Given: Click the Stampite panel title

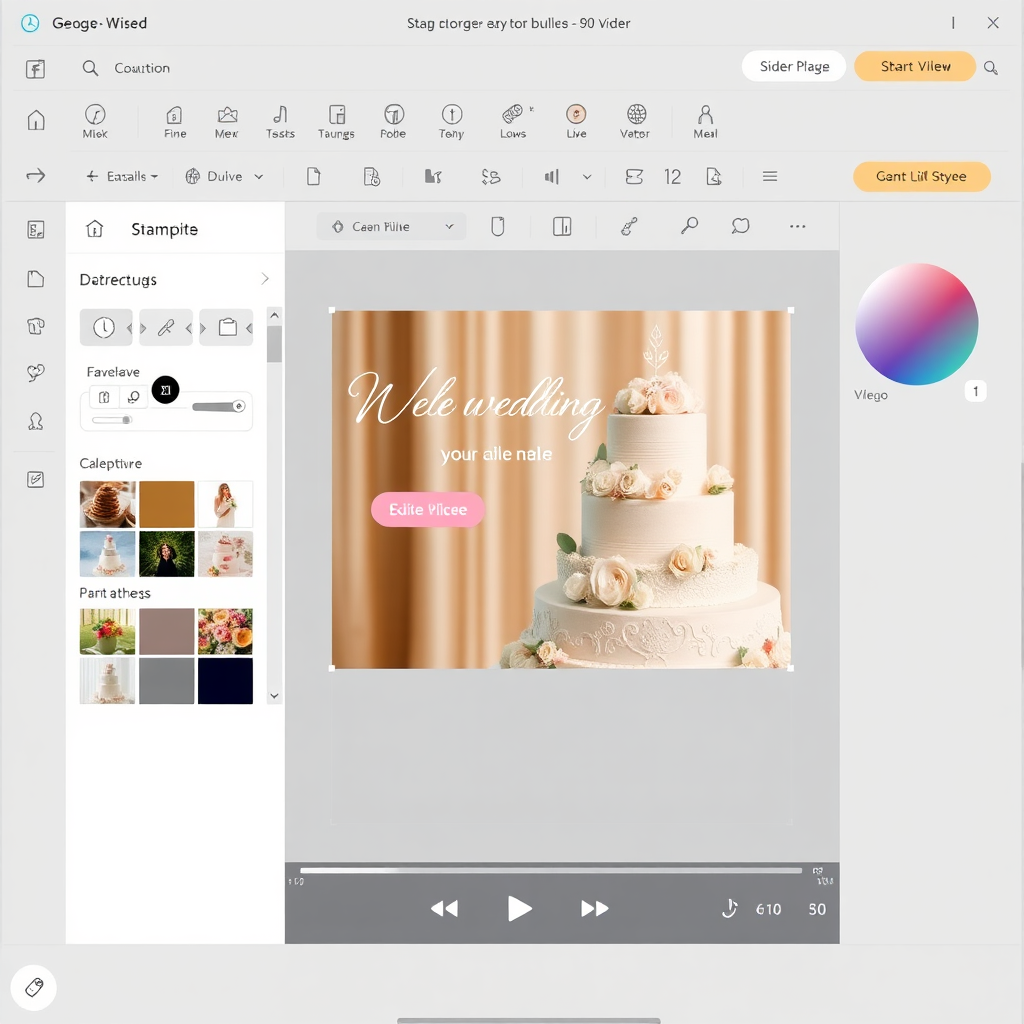Looking at the screenshot, I should point(165,229).
